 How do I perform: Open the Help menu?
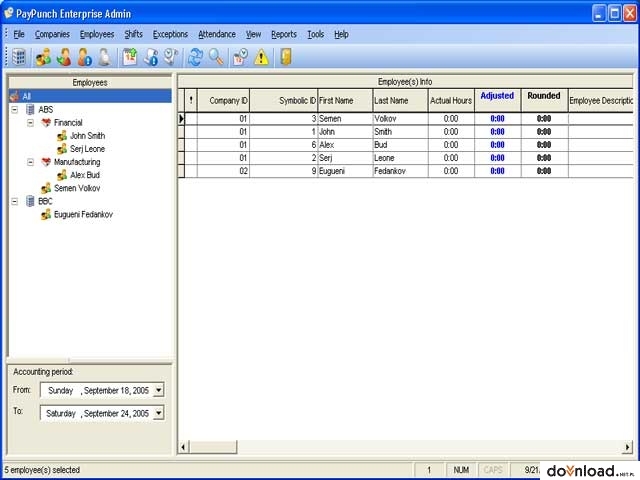coord(341,34)
